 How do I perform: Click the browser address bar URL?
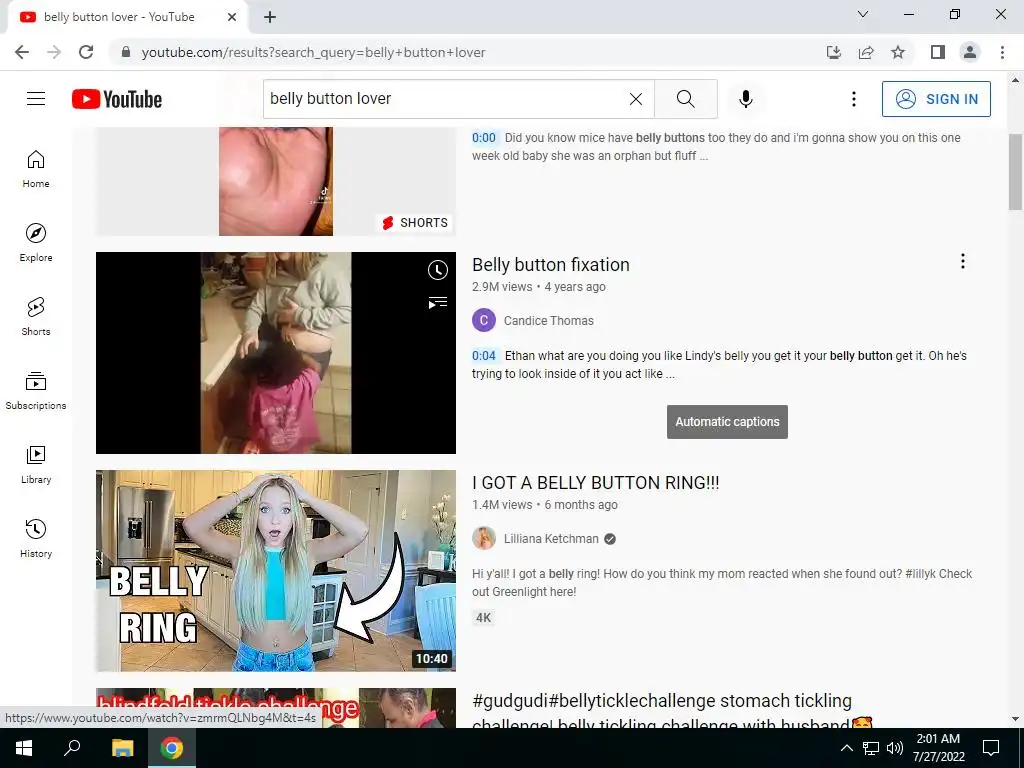tap(313, 52)
